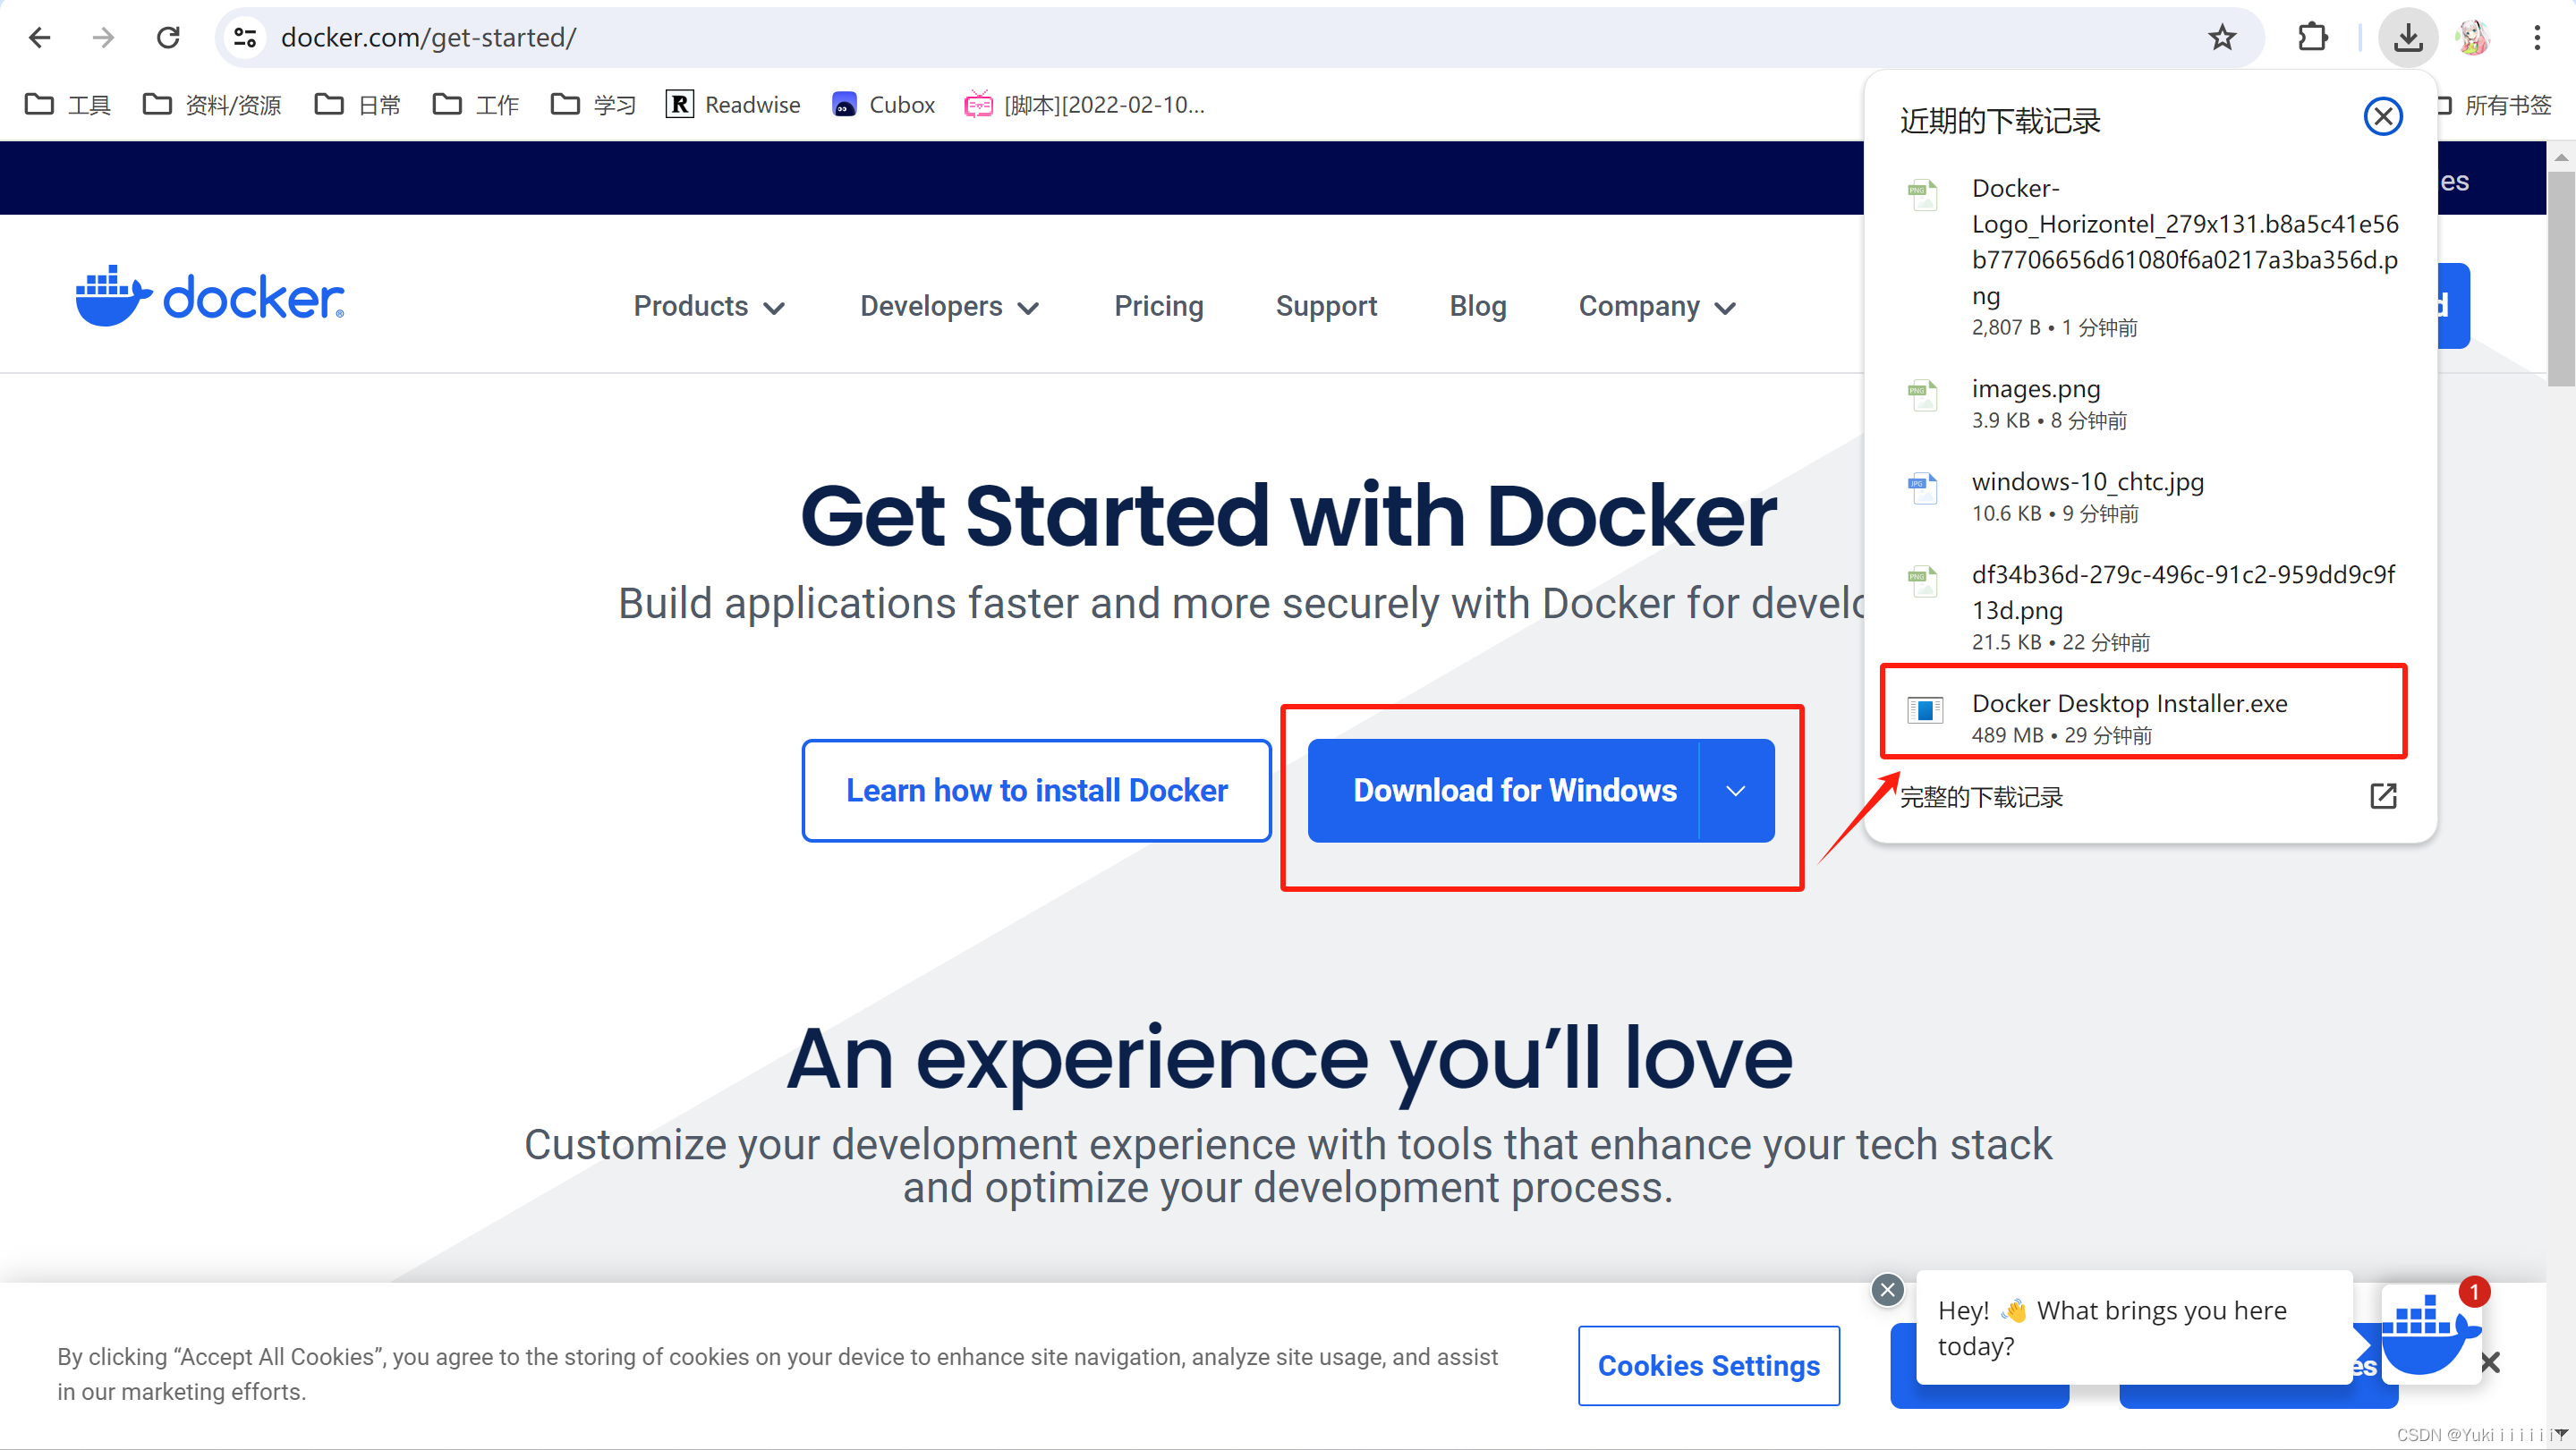Click Learn how to install Docker

[1036, 791]
